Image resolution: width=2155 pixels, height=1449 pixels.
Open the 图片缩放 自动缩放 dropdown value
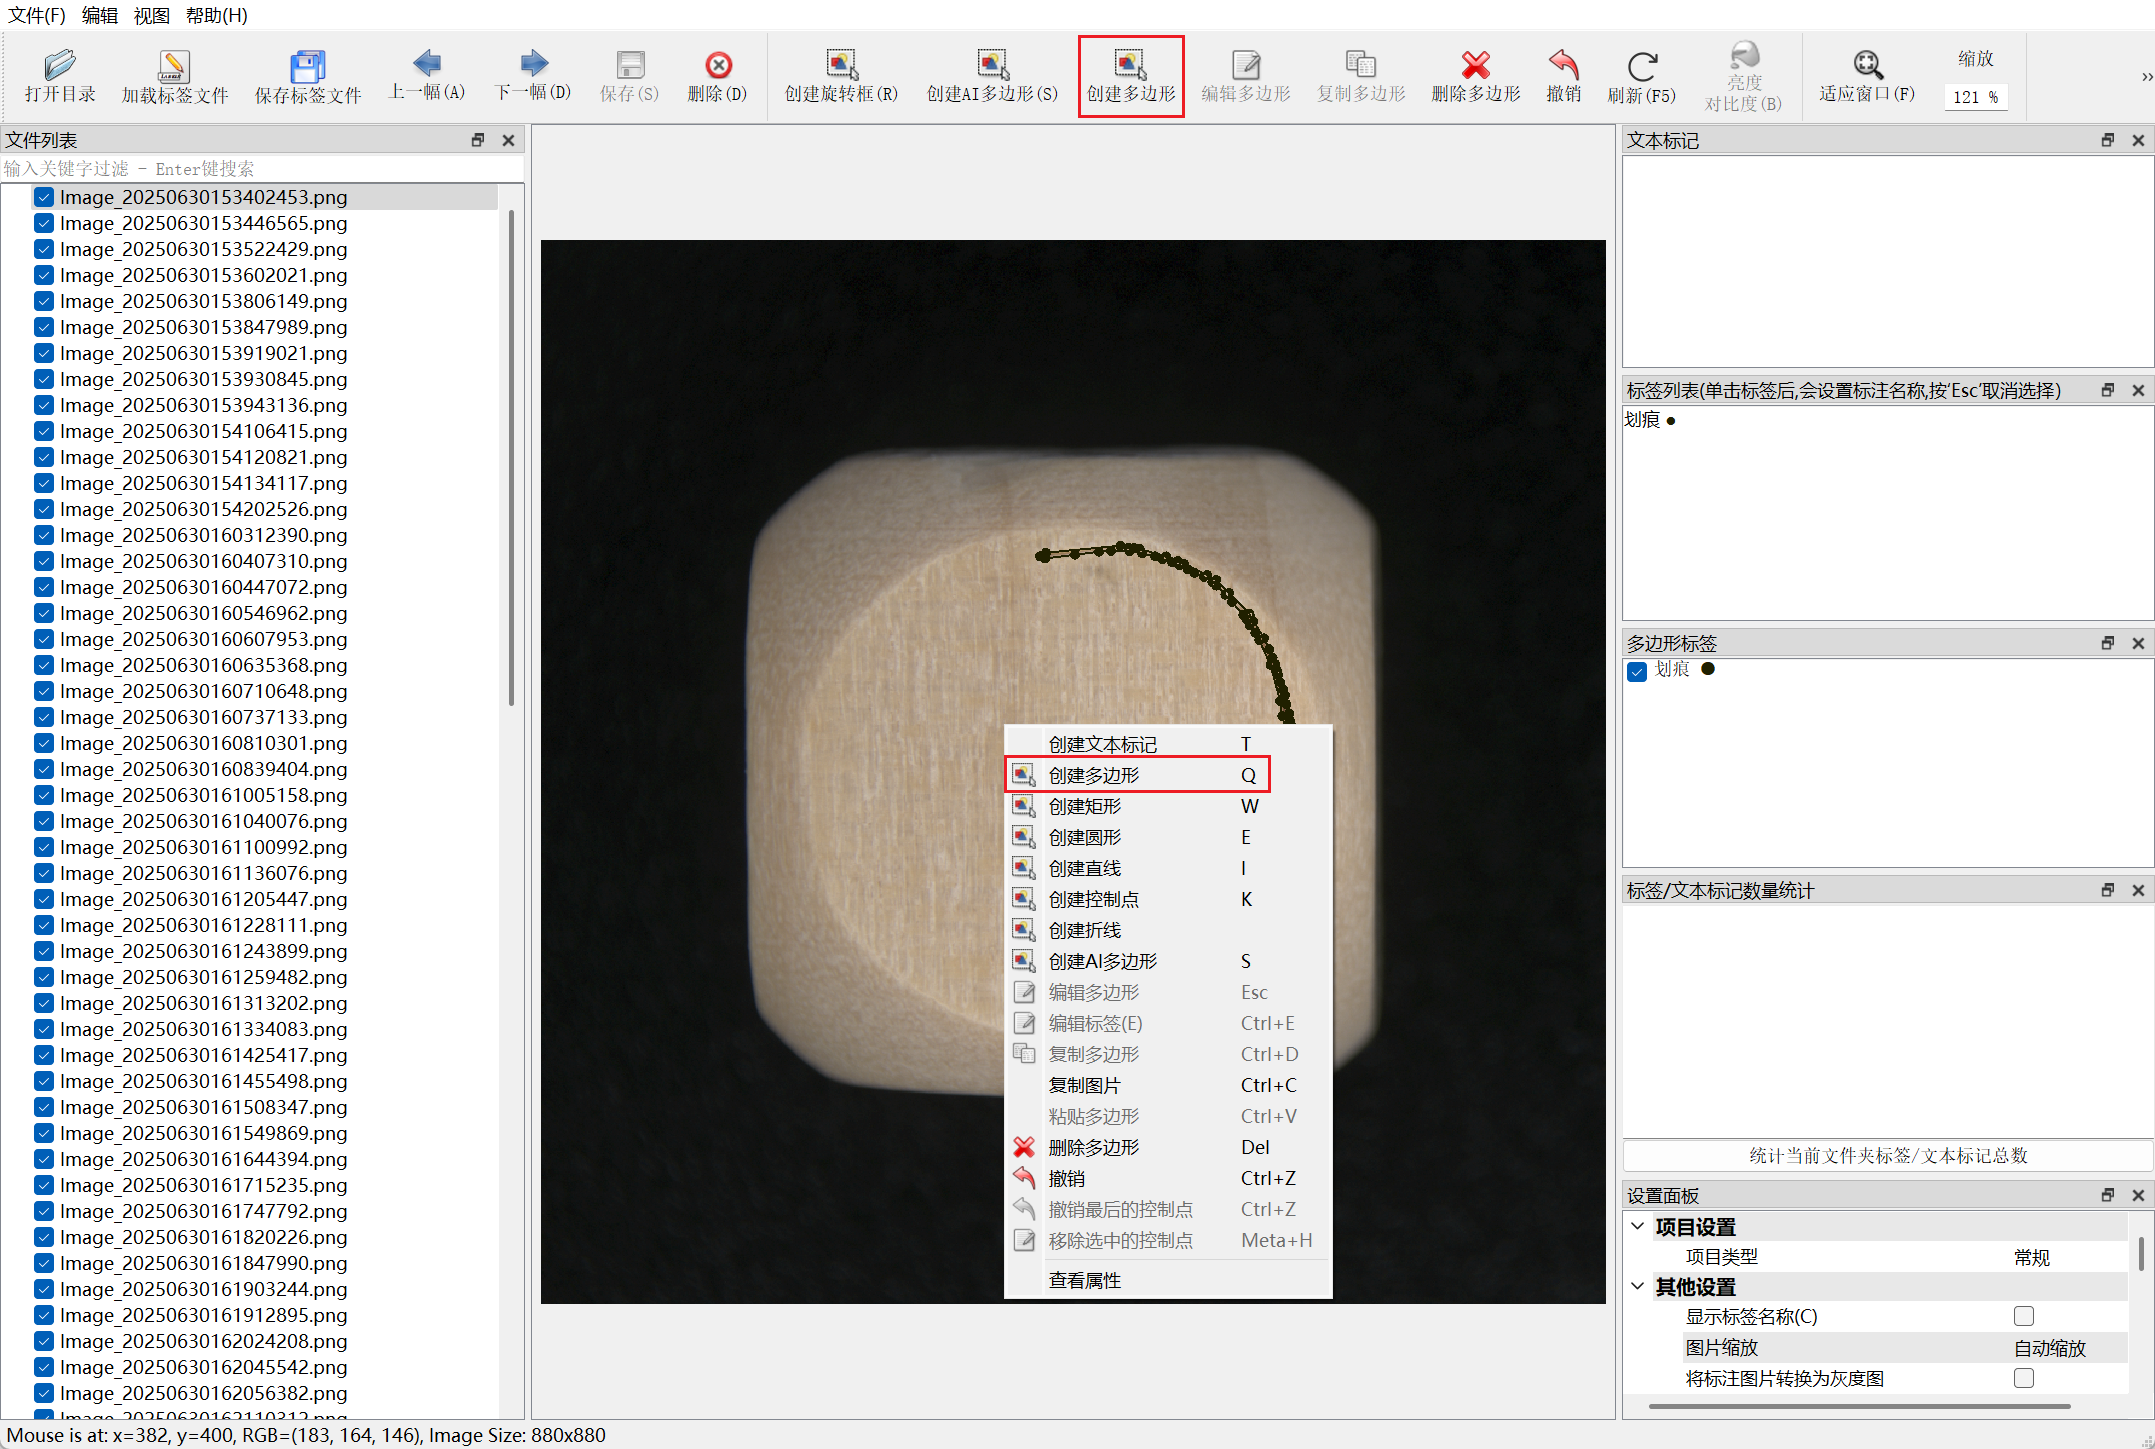pos(2049,1348)
